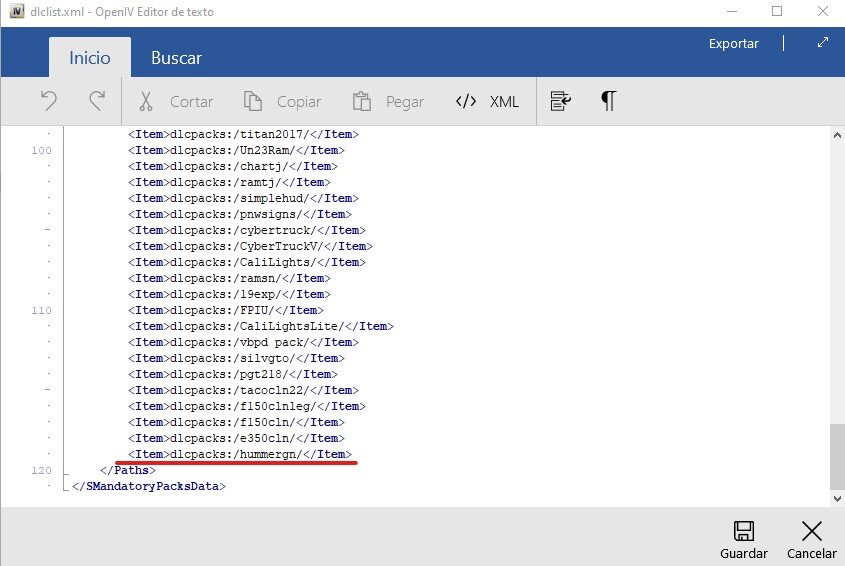Close the OpenIV editor window
Viewport: 845px width, 566px height.
click(x=822, y=11)
